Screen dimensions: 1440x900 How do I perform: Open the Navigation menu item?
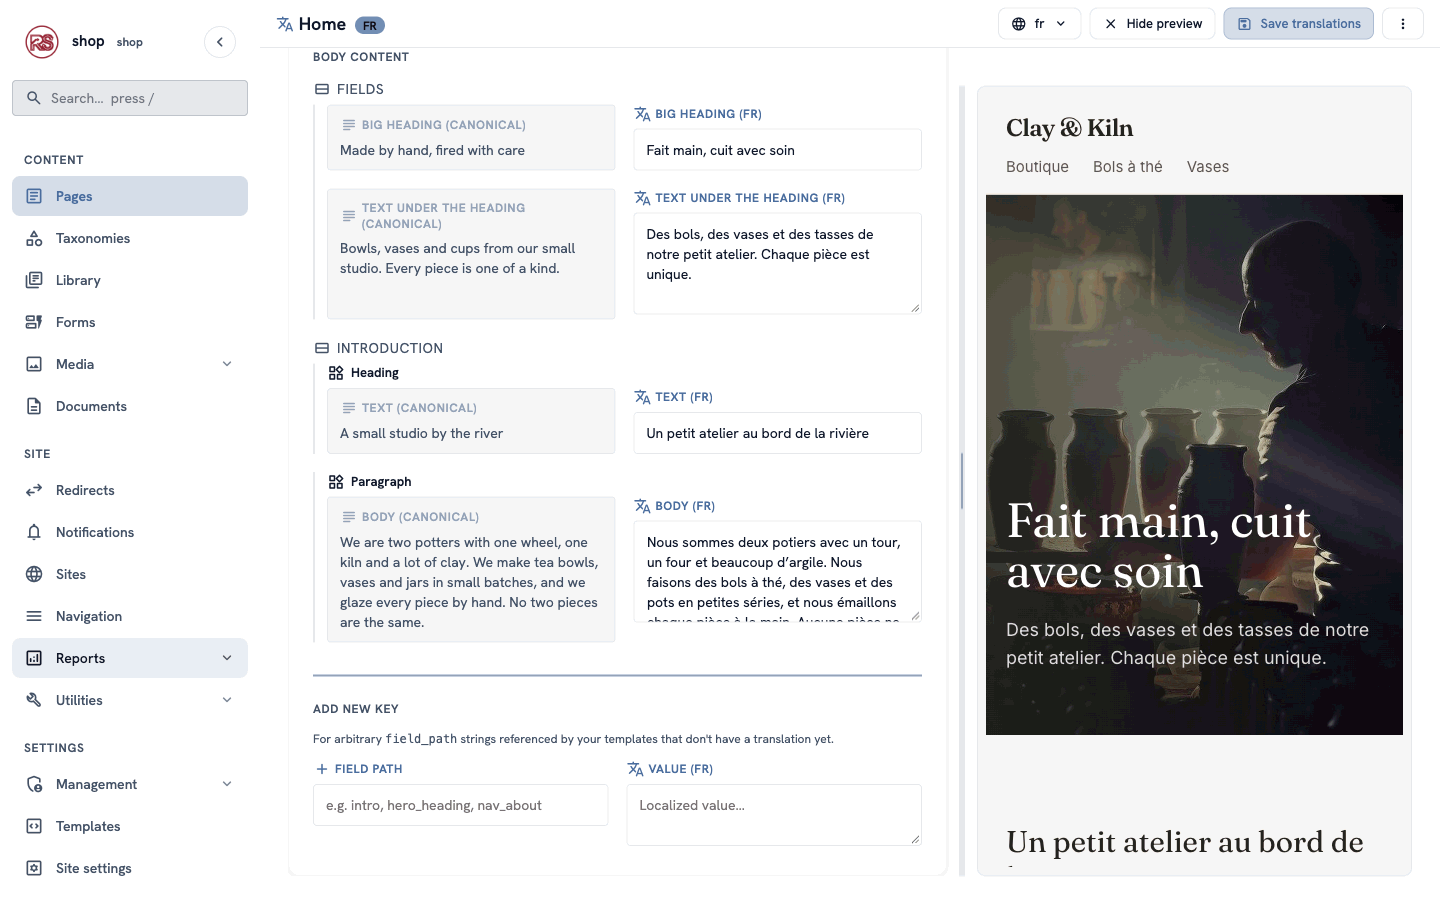click(x=130, y=616)
